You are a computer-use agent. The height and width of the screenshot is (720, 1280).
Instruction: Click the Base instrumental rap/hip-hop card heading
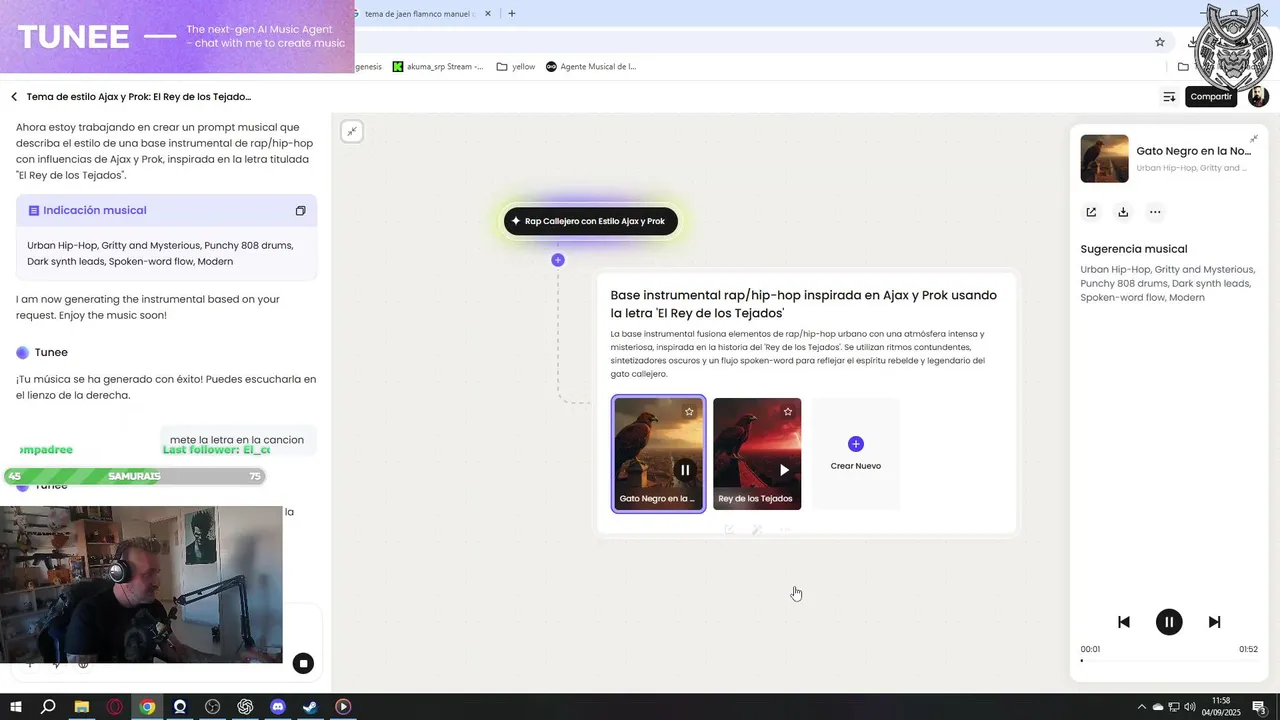tap(804, 304)
